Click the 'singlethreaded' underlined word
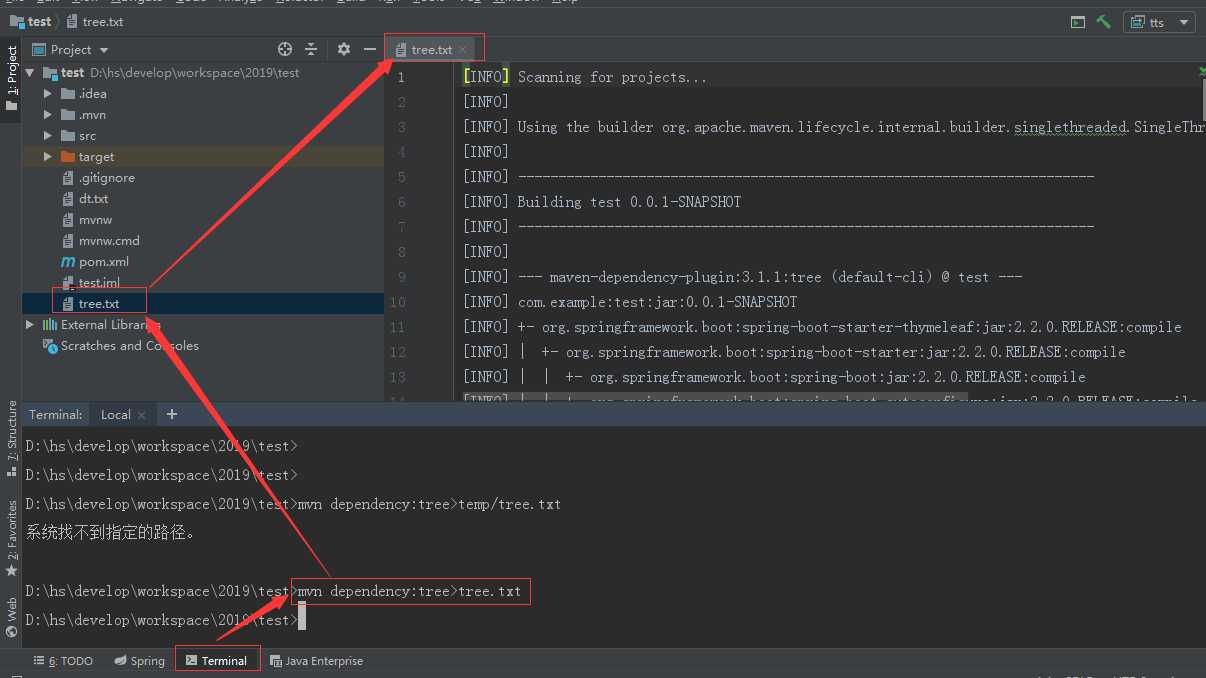The width and height of the screenshot is (1206, 678). pos(1070,127)
